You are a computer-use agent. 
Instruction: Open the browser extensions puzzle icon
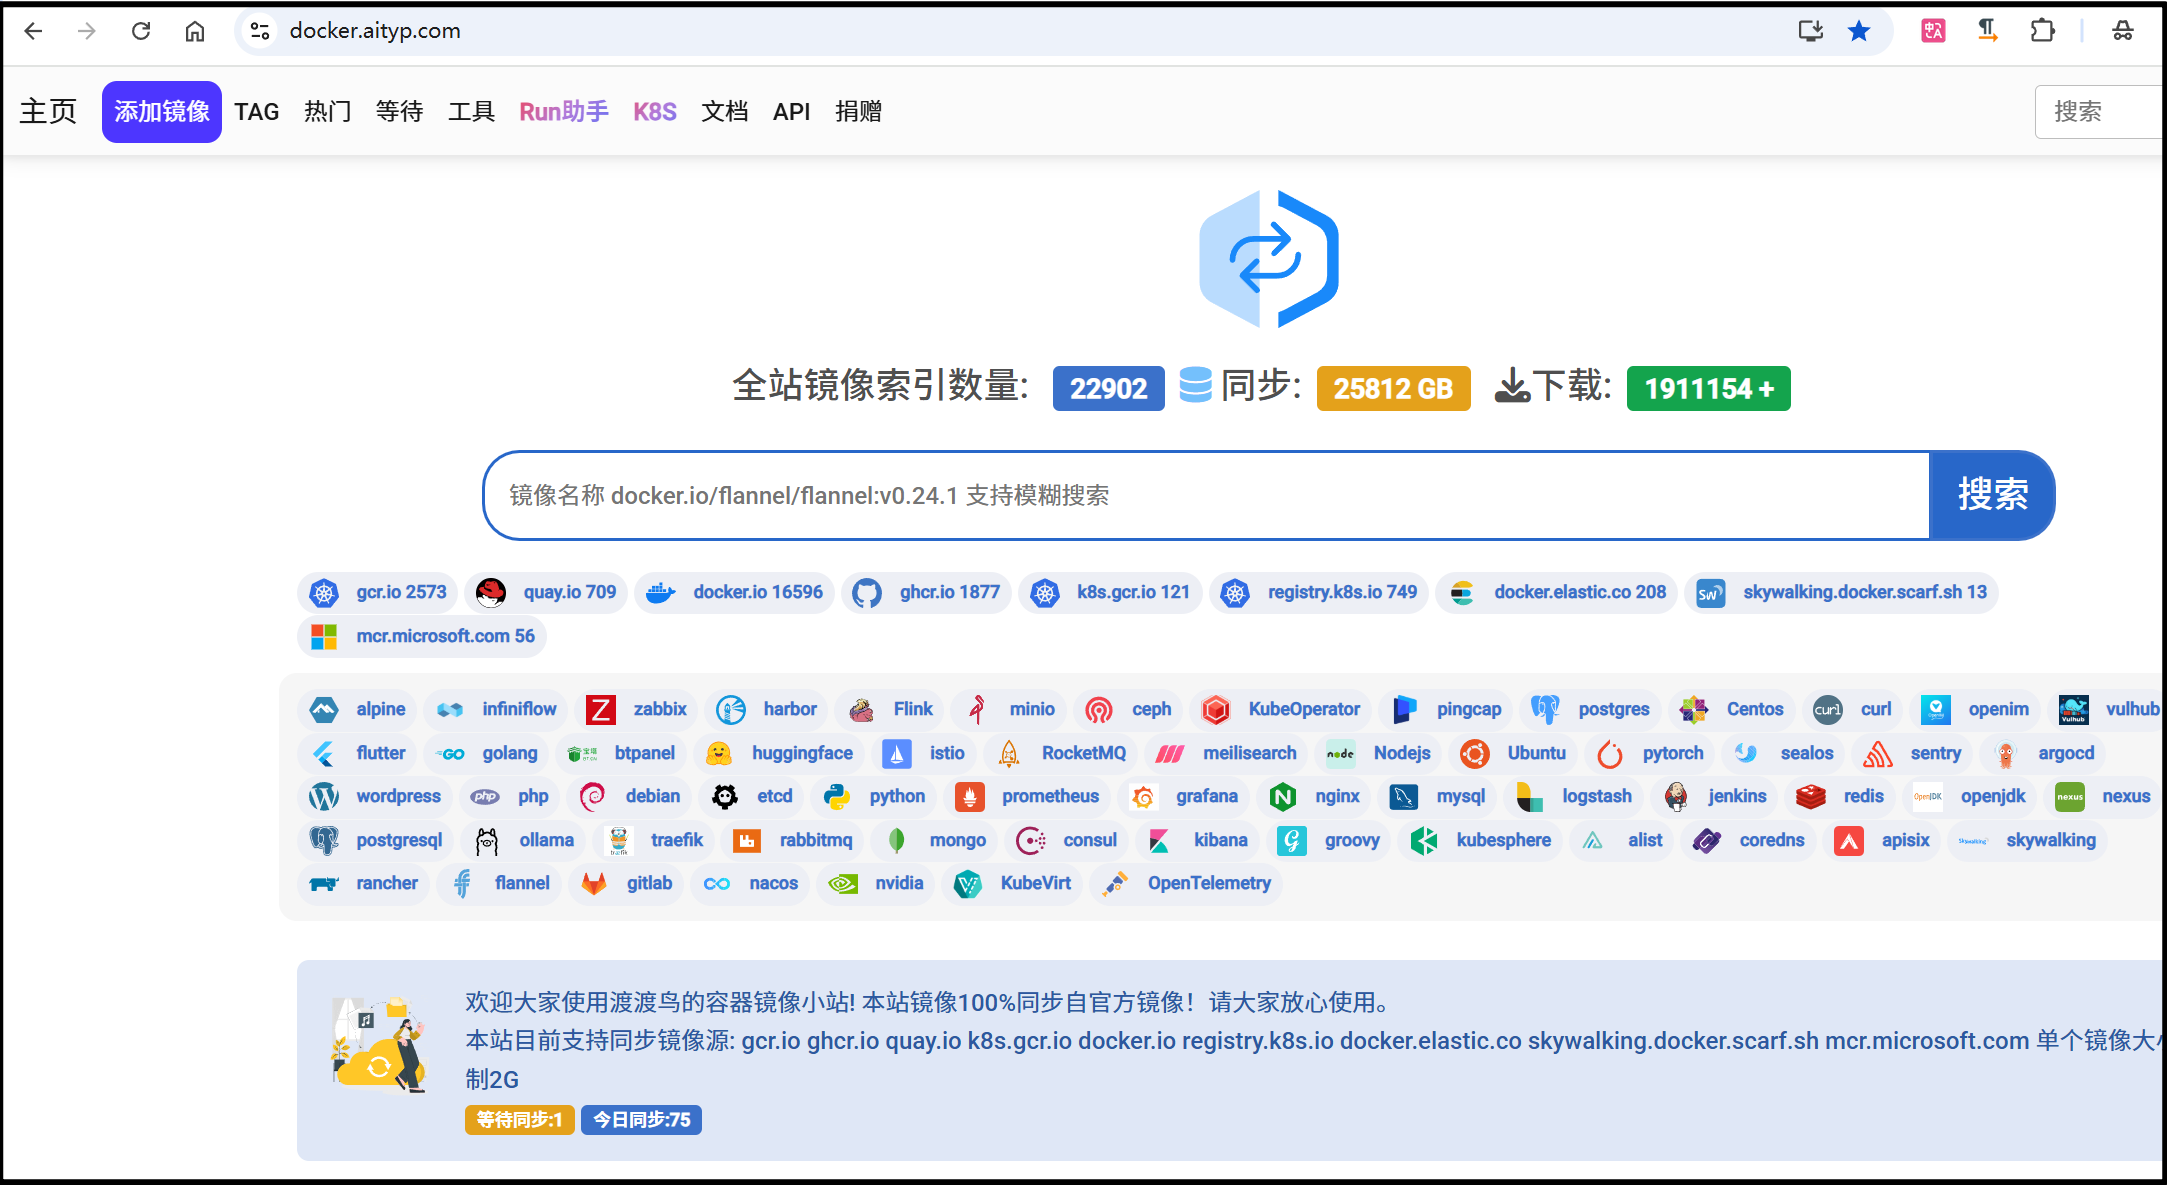pyautogui.click(x=2042, y=31)
